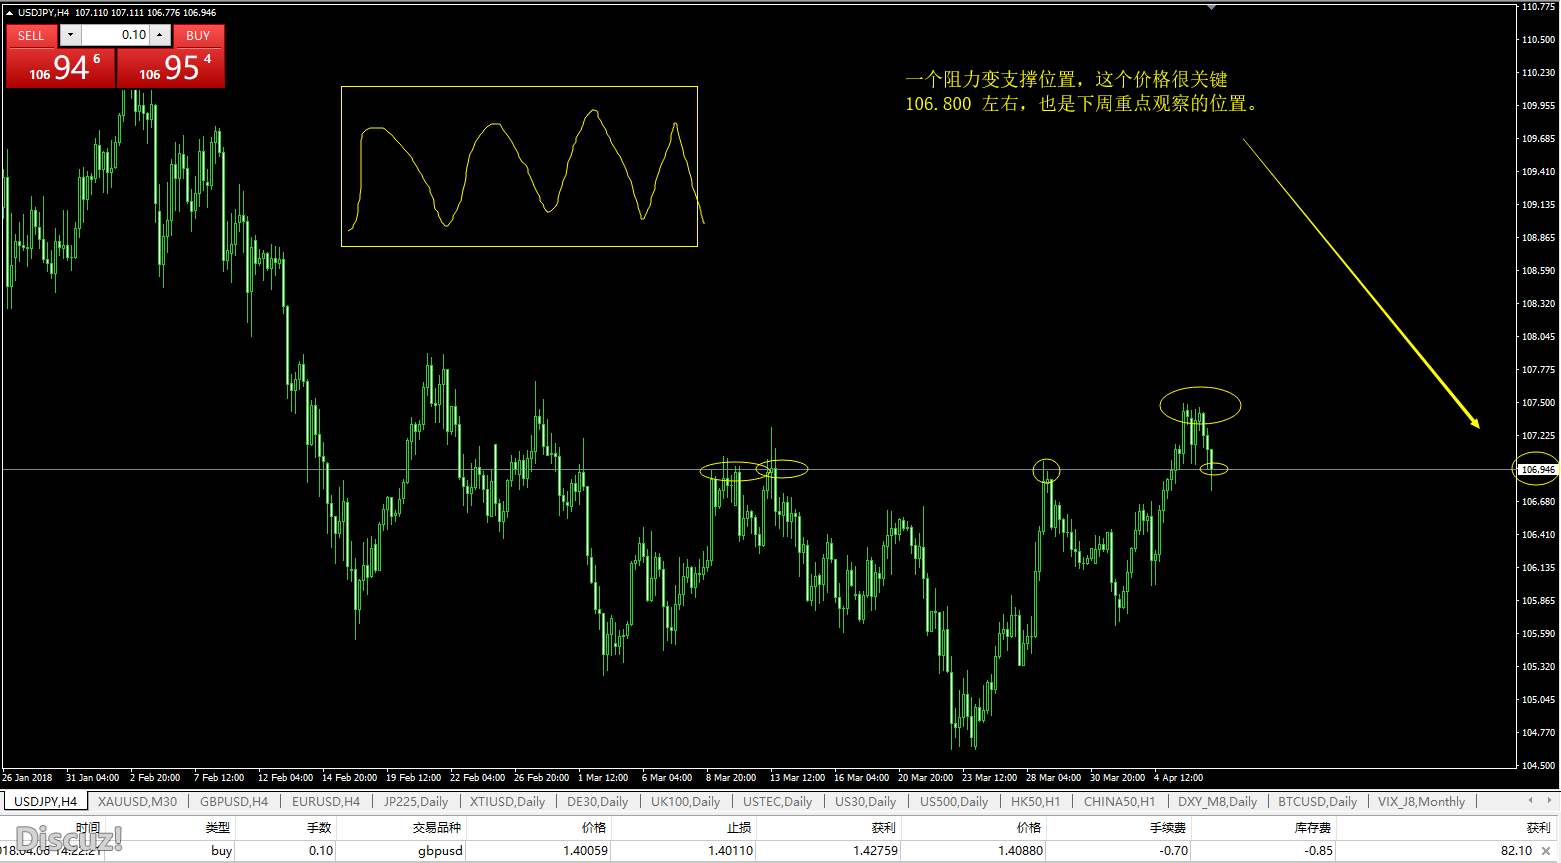The width and height of the screenshot is (1561, 863).
Task: Click the 止损 column header
Action: (x=739, y=827)
